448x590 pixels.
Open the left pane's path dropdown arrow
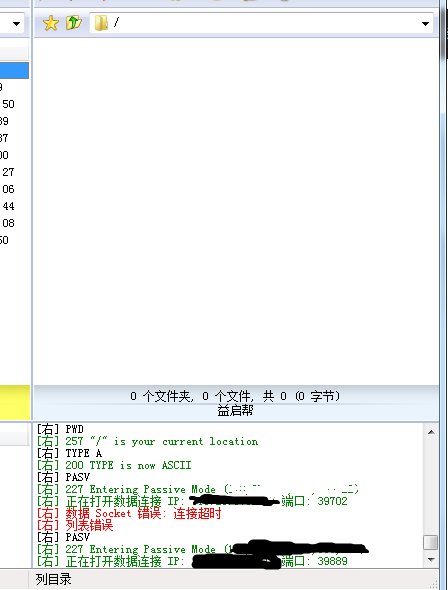point(16,24)
